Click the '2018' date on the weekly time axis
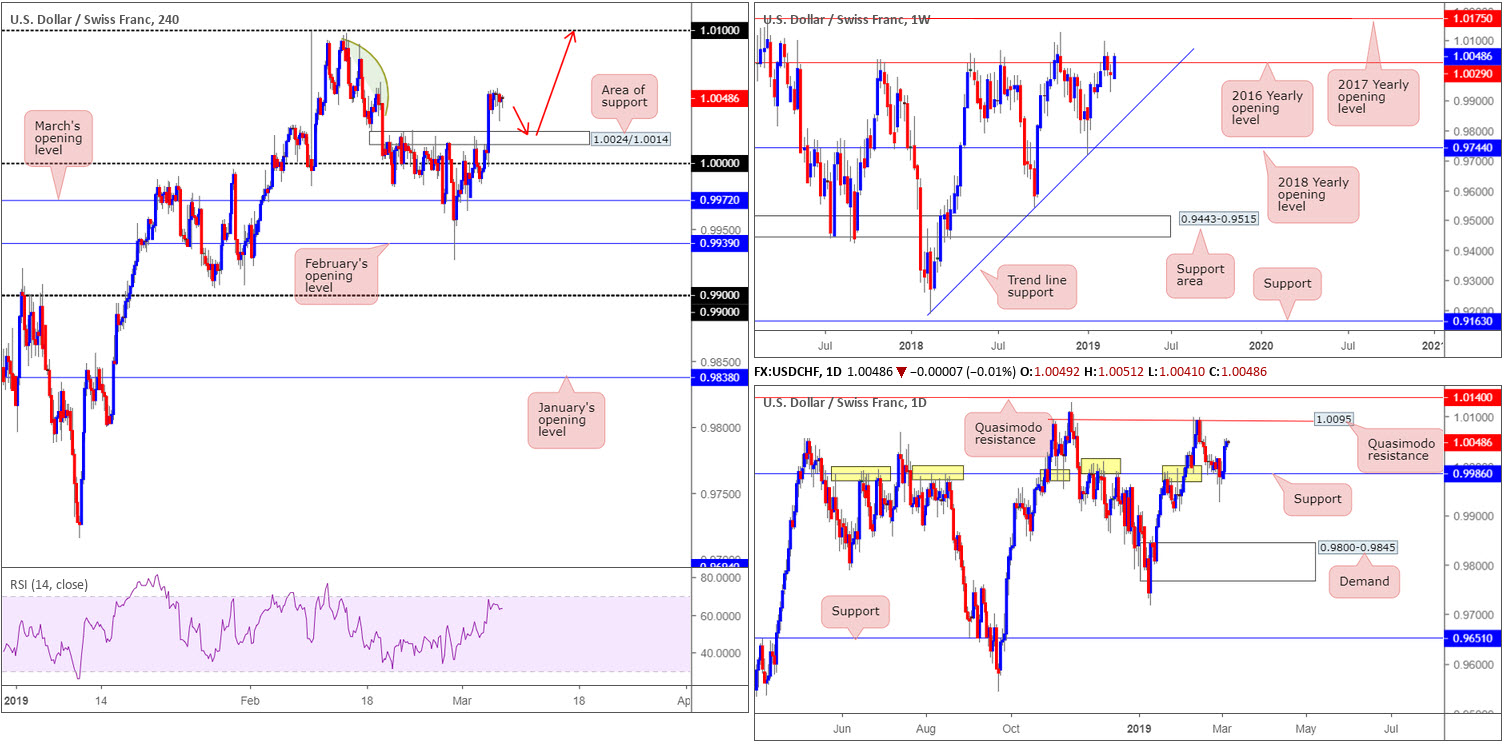The image size is (1504, 744). (x=909, y=345)
